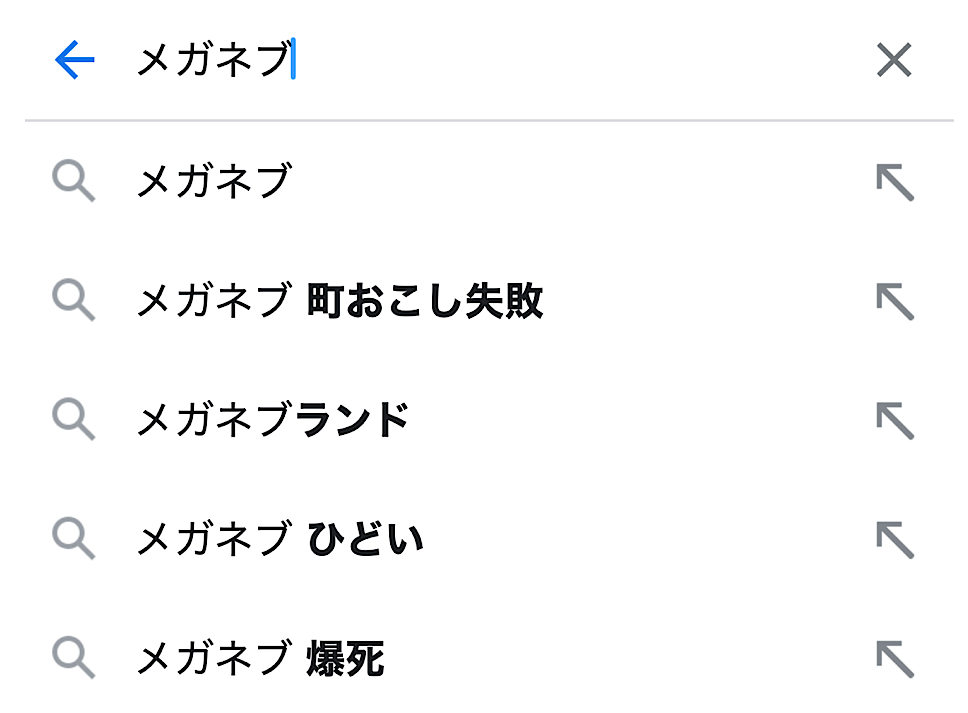Select the first メガネブ suggestion

click(212, 182)
